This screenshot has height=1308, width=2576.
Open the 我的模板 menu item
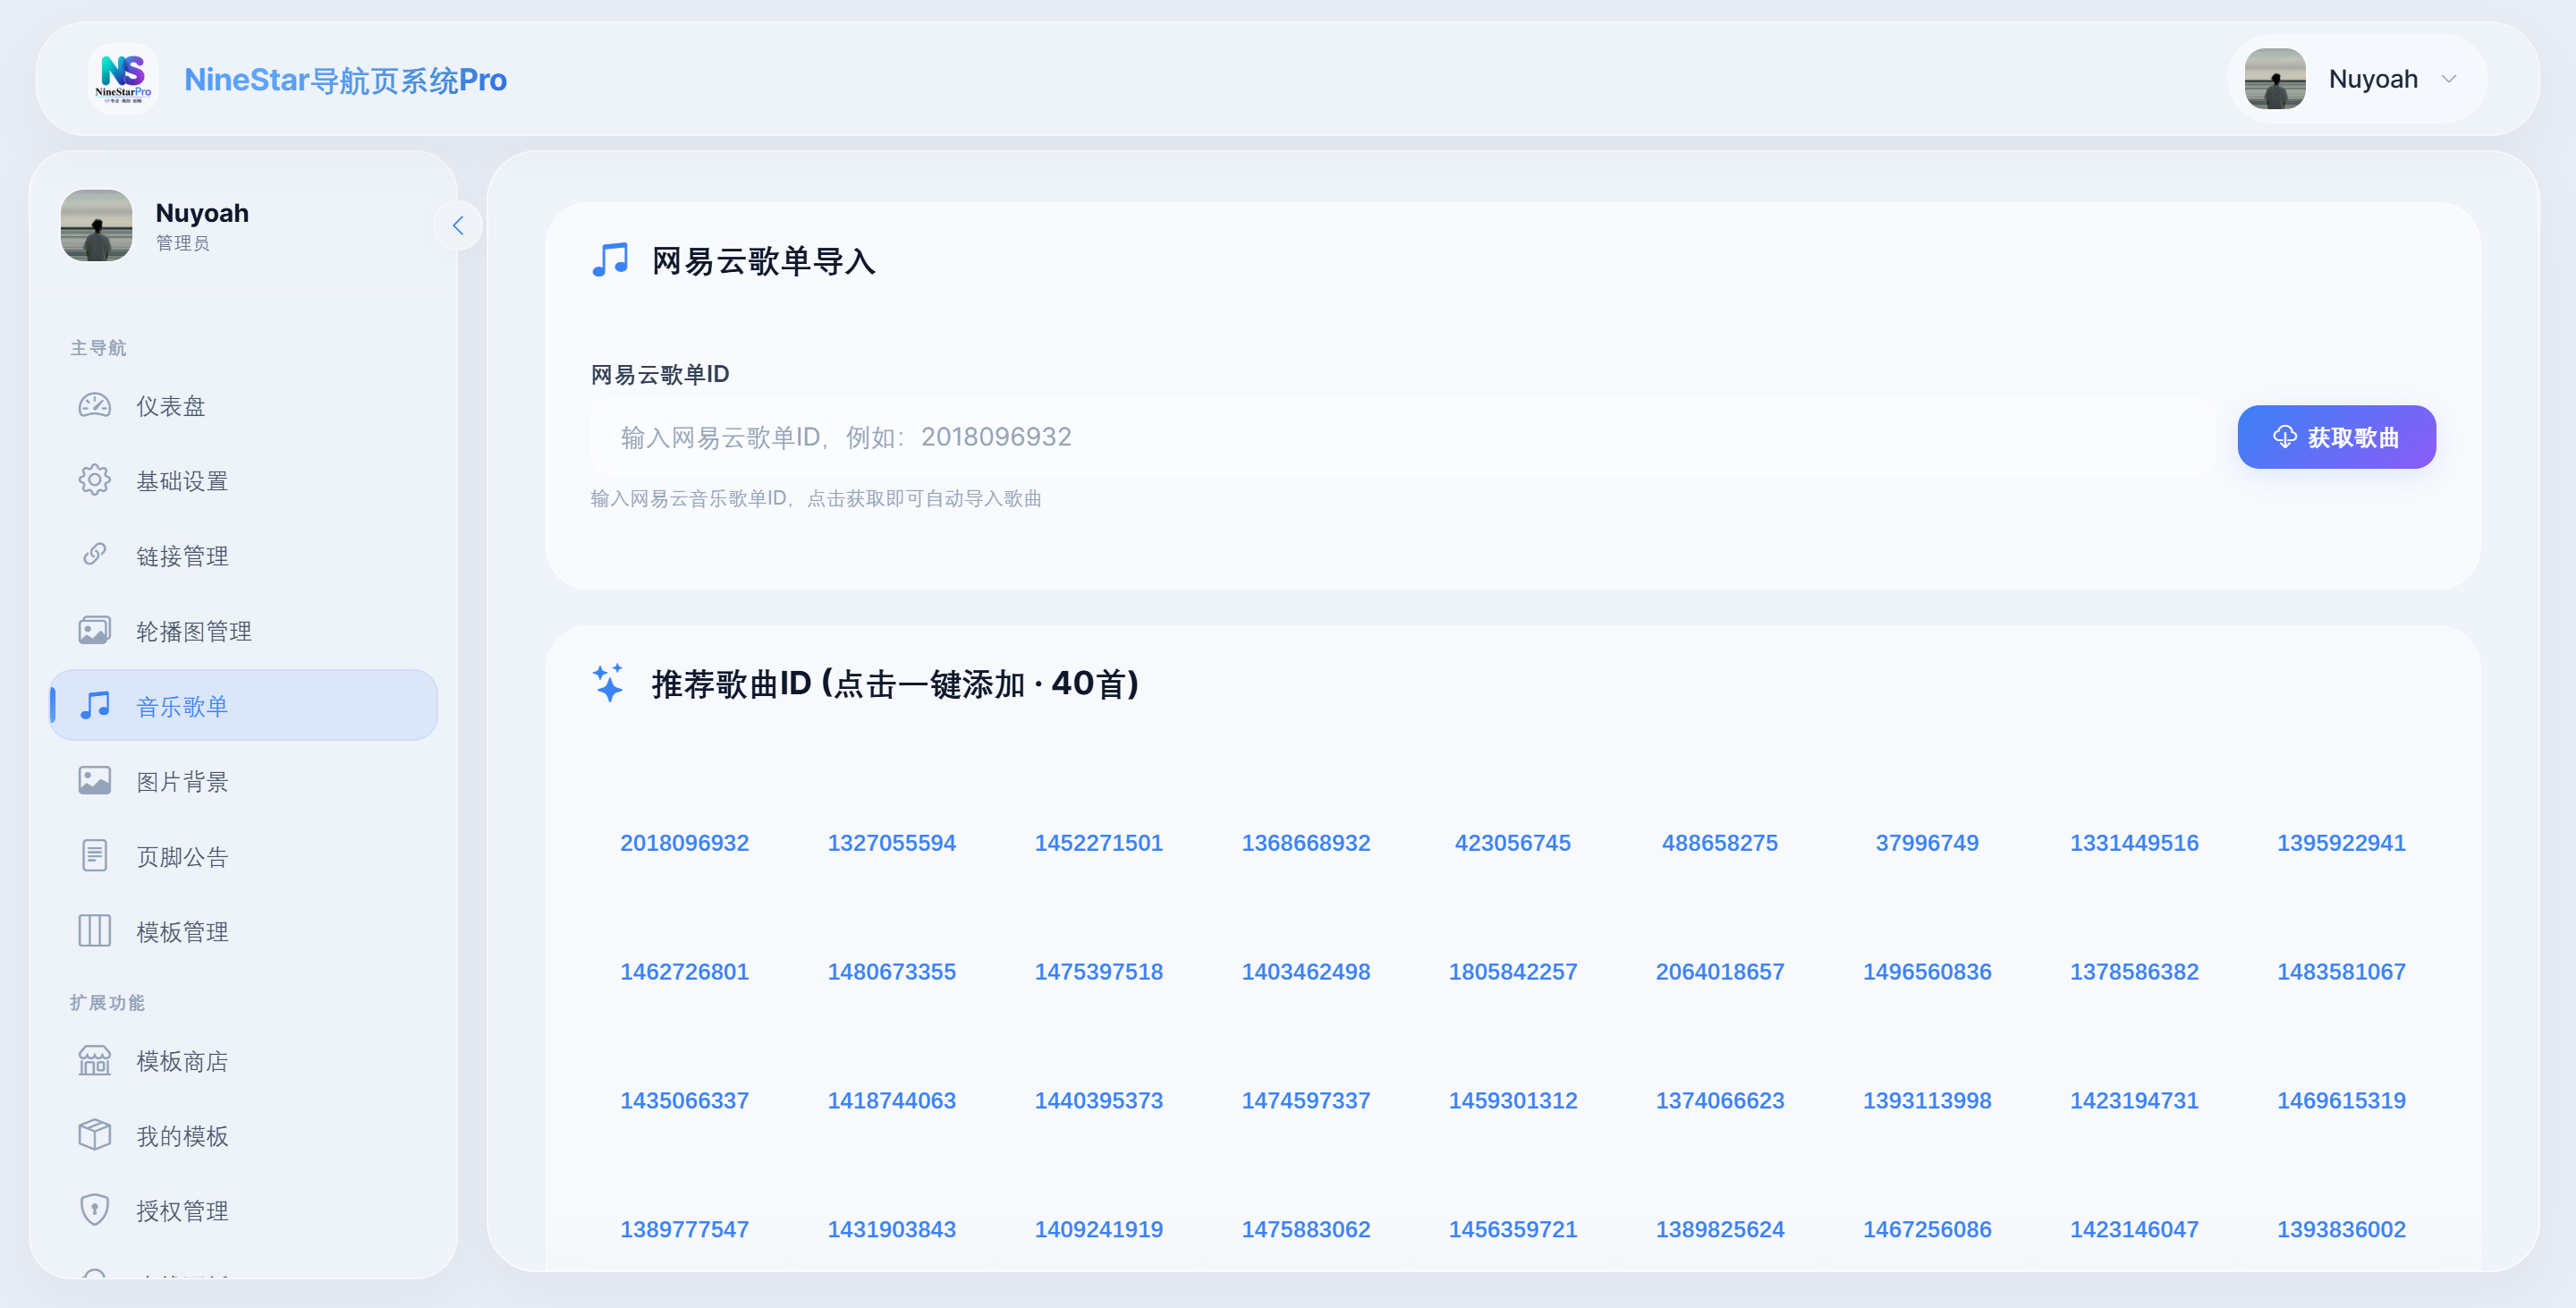click(x=244, y=1136)
